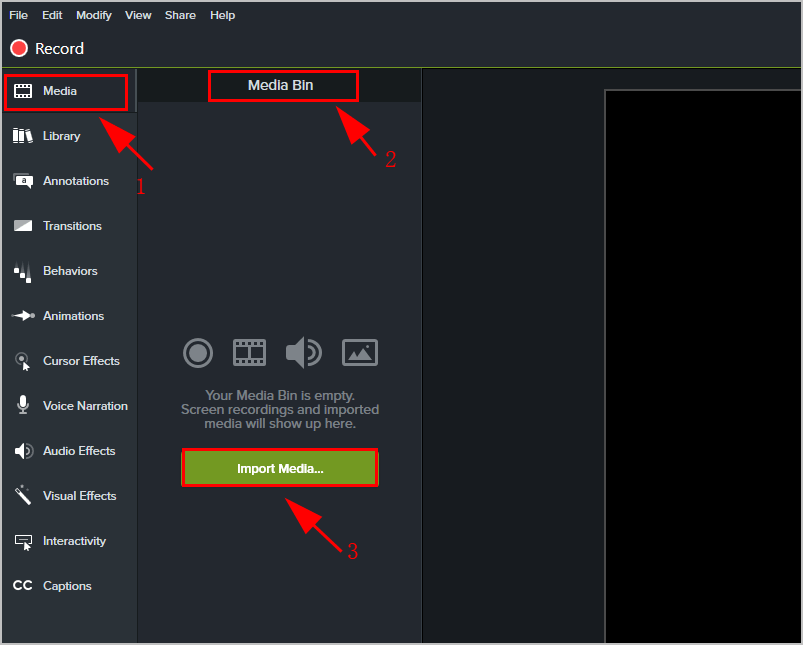
Task: Click the recording icon in the empty Media Bin
Action: tap(198, 353)
